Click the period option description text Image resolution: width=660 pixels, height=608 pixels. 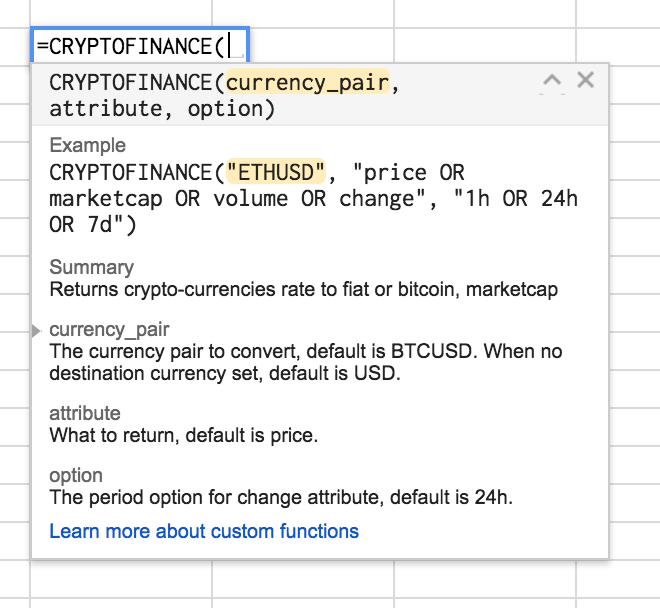pos(280,497)
